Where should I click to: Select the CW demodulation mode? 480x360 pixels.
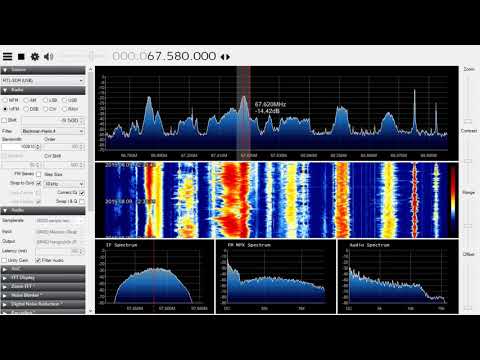(50, 109)
